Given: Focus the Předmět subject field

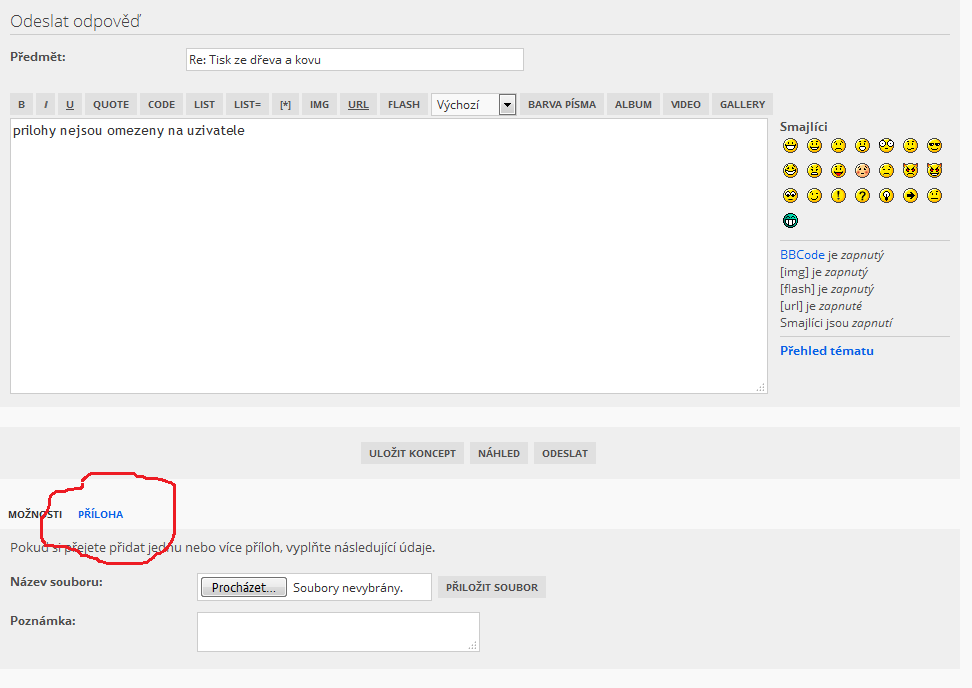Looking at the screenshot, I should click(354, 60).
